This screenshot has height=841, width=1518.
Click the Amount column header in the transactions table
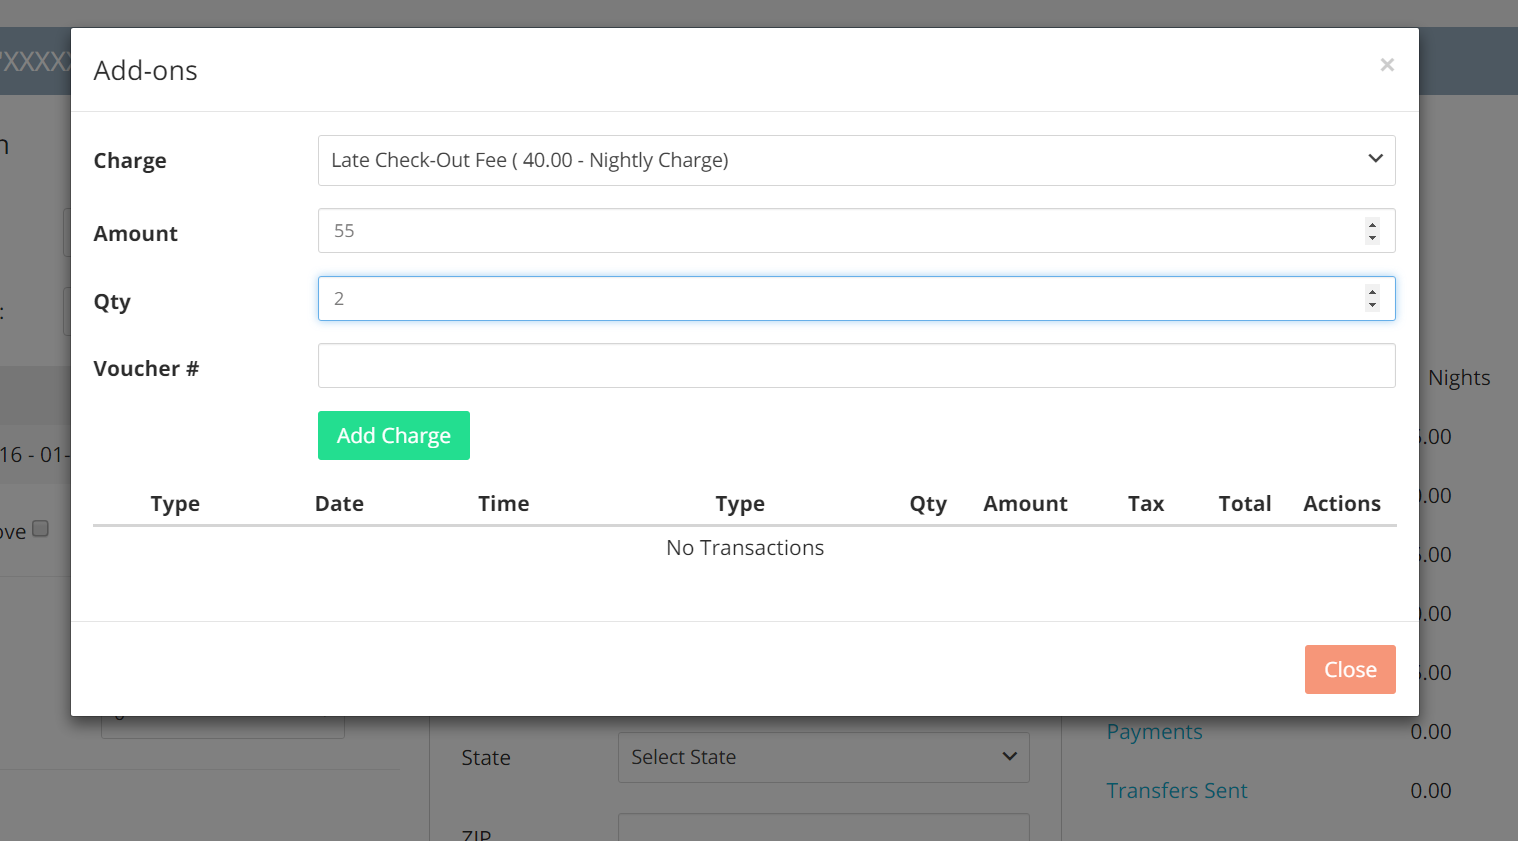click(1025, 504)
